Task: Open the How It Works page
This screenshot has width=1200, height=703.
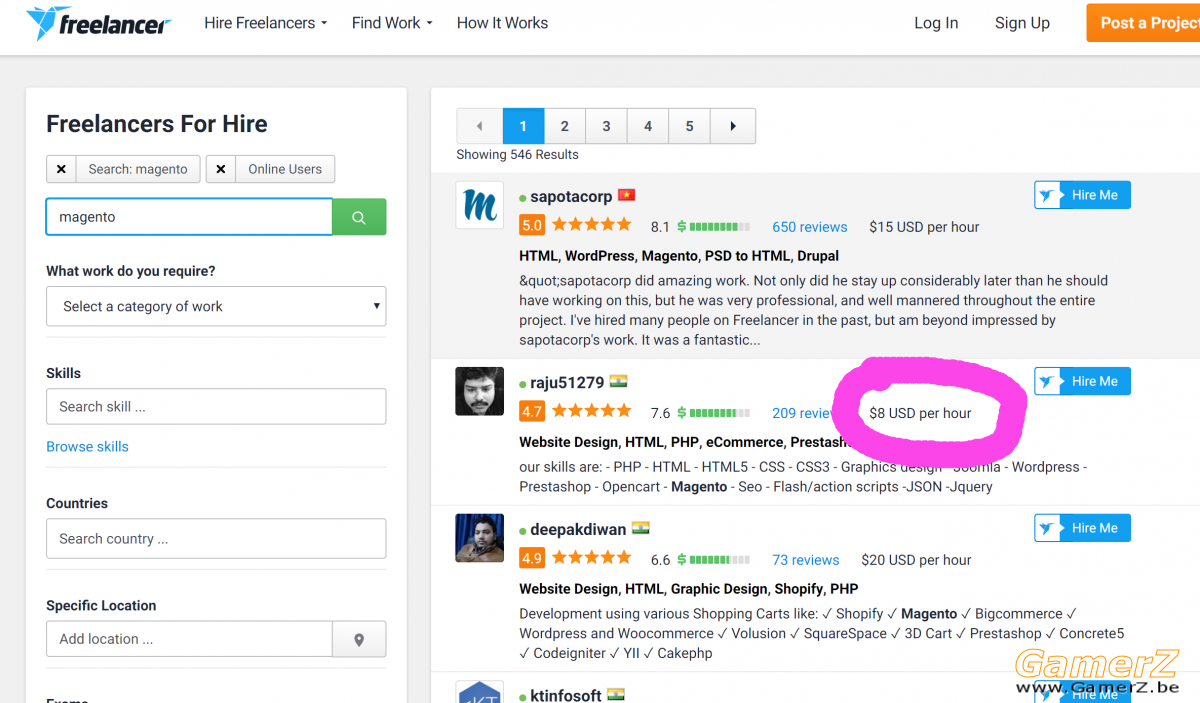Action: point(502,23)
